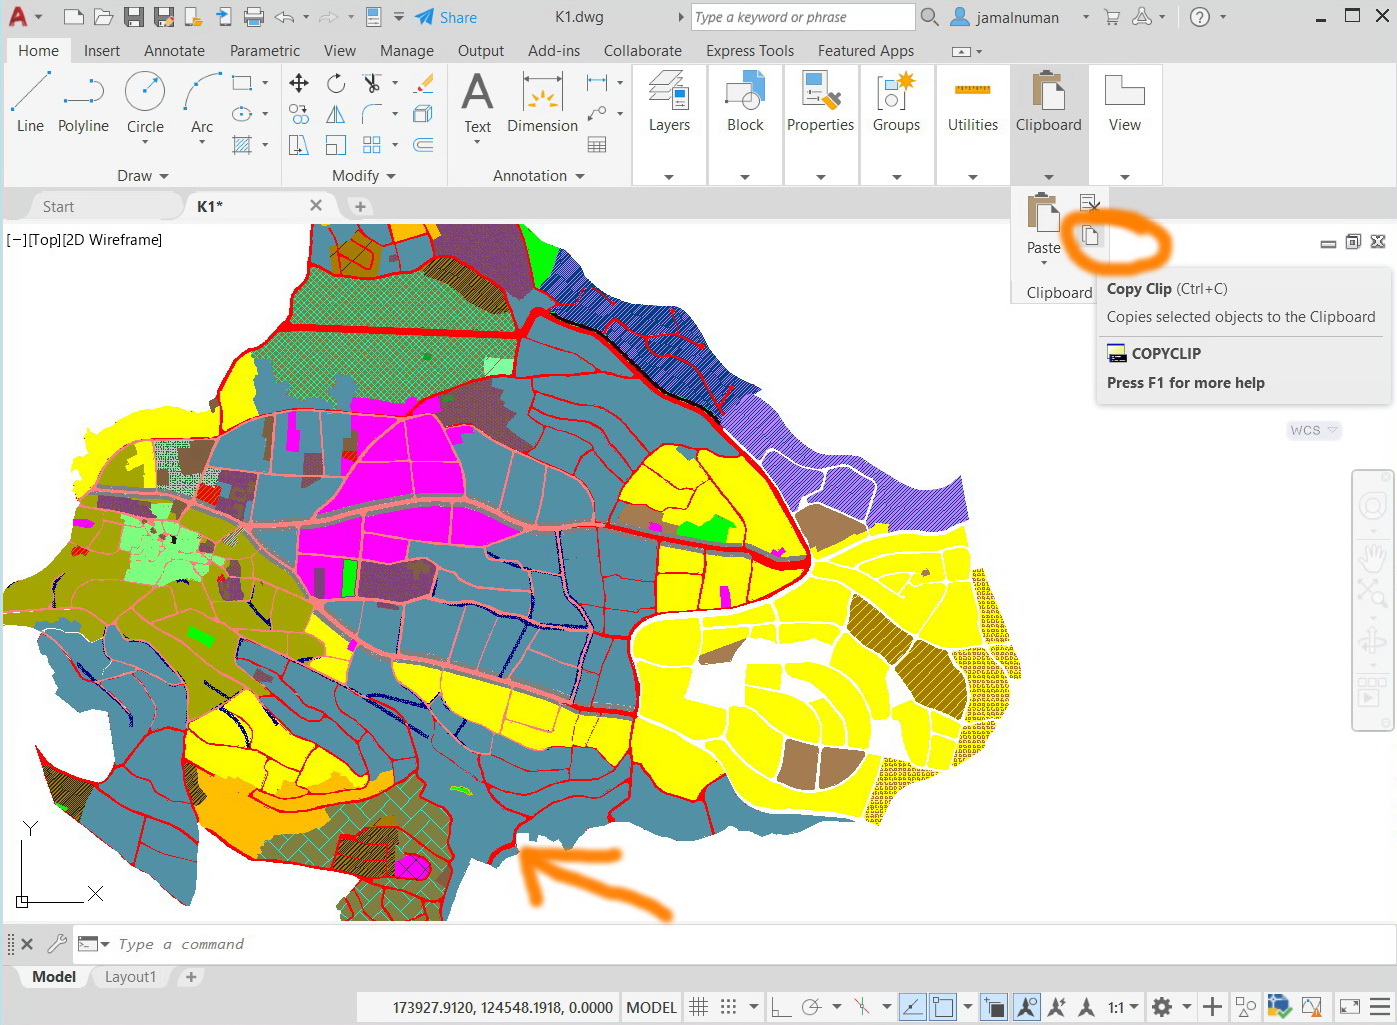1397x1025 pixels.
Task: Click the Mirror tool
Action: (335, 115)
